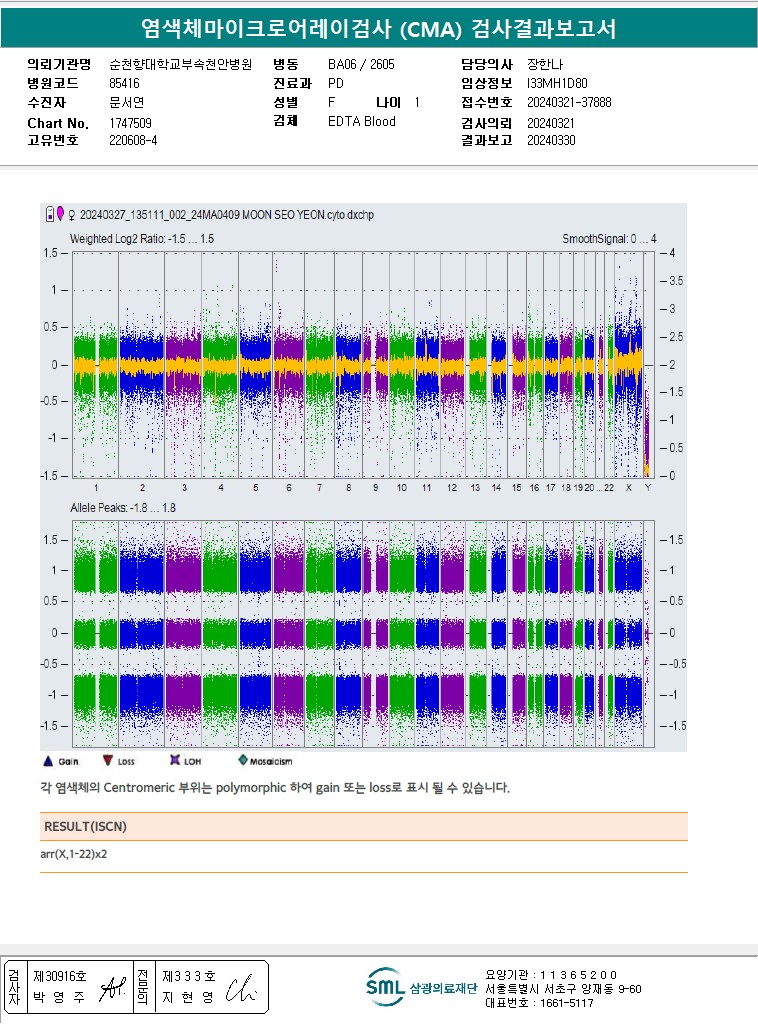Screen dimensions: 758x1024
Task: Click the battery-shaped icon before the filename
Action: [x=50, y=213]
